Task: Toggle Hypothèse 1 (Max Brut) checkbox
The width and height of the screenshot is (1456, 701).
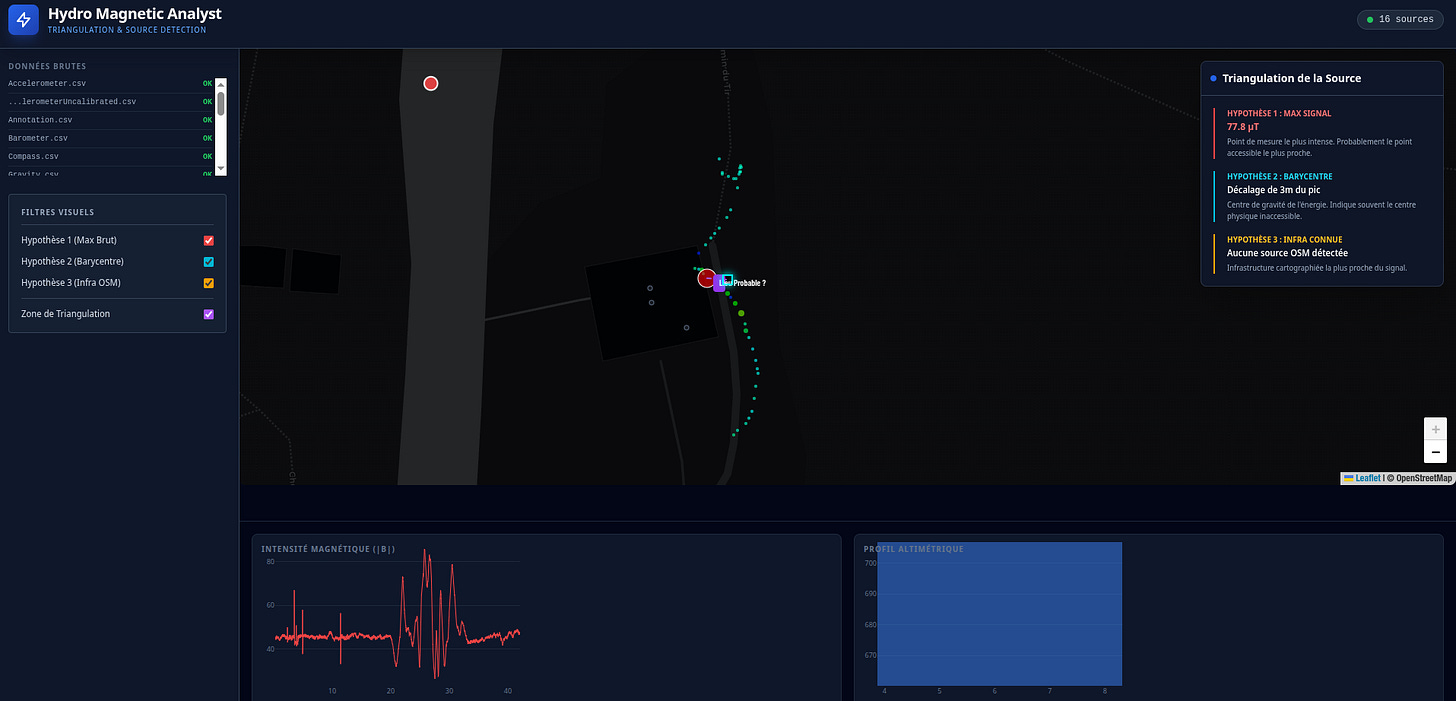Action: [209, 240]
